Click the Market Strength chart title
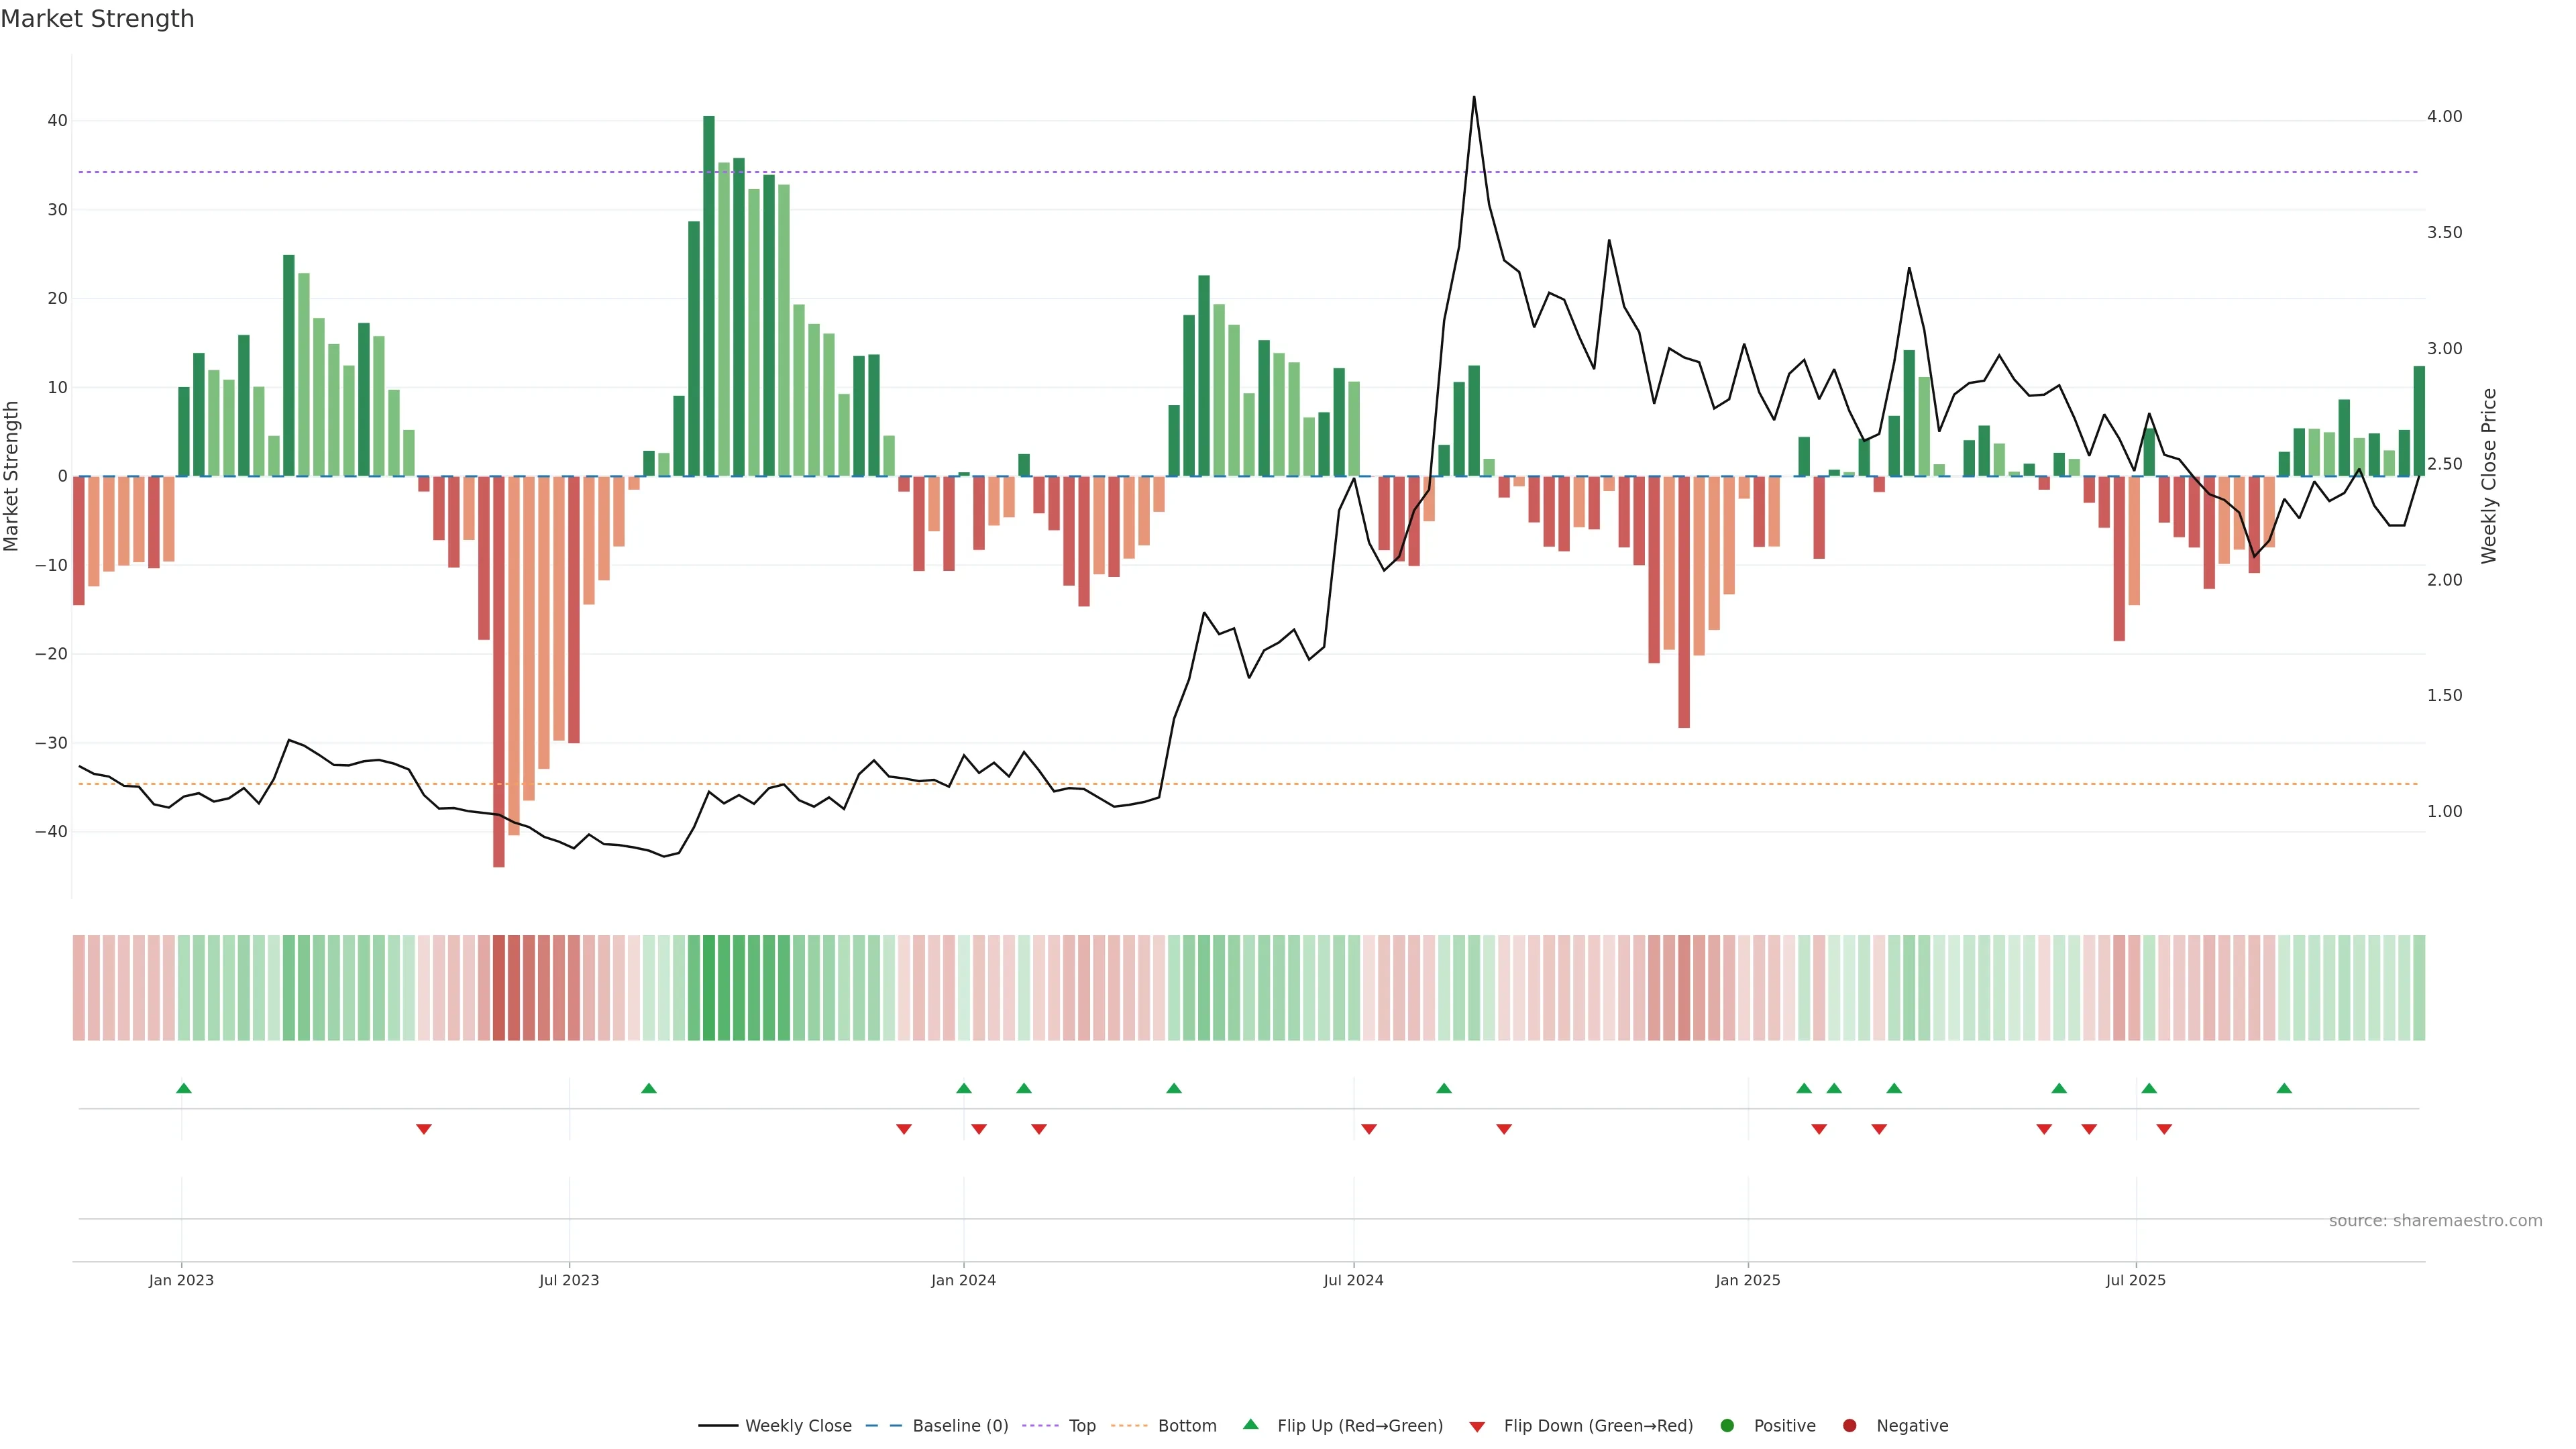 (x=97, y=19)
